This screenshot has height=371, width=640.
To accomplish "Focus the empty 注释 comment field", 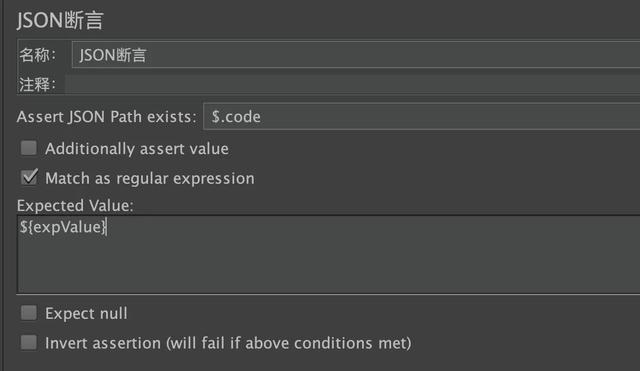I will (x=353, y=84).
